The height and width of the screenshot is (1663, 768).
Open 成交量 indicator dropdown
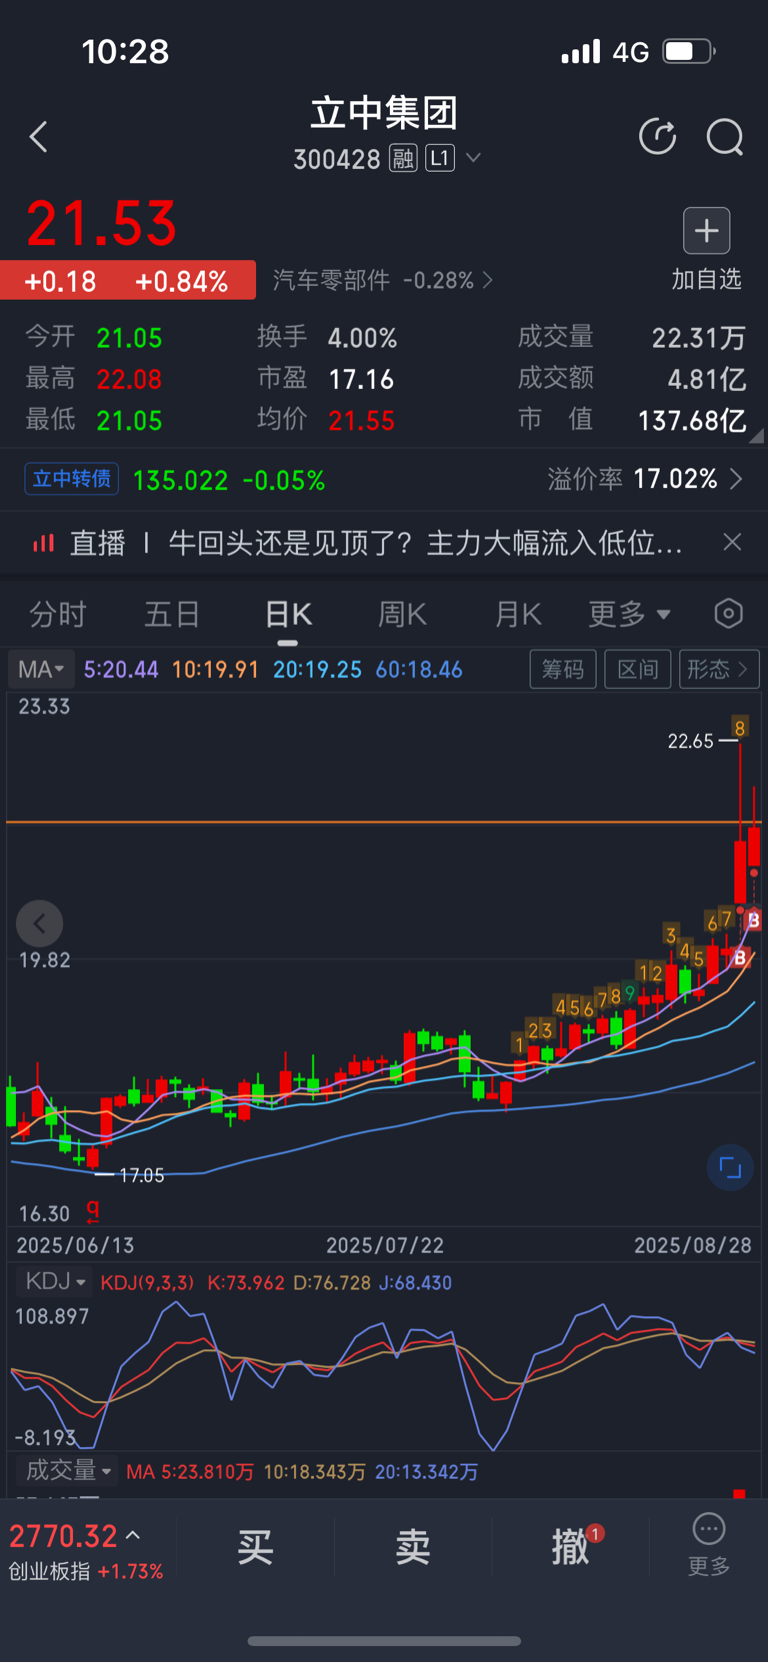tap(68, 1470)
